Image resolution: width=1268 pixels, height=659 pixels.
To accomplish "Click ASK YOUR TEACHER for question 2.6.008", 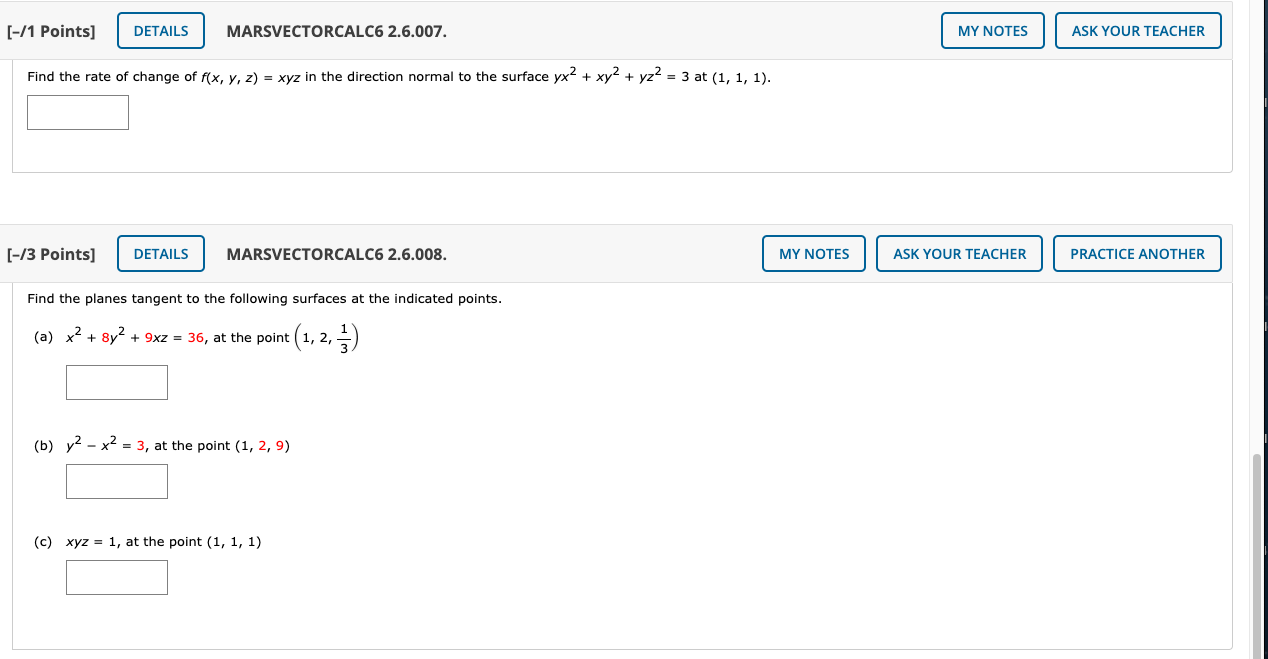I will pyautogui.click(x=959, y=254).
